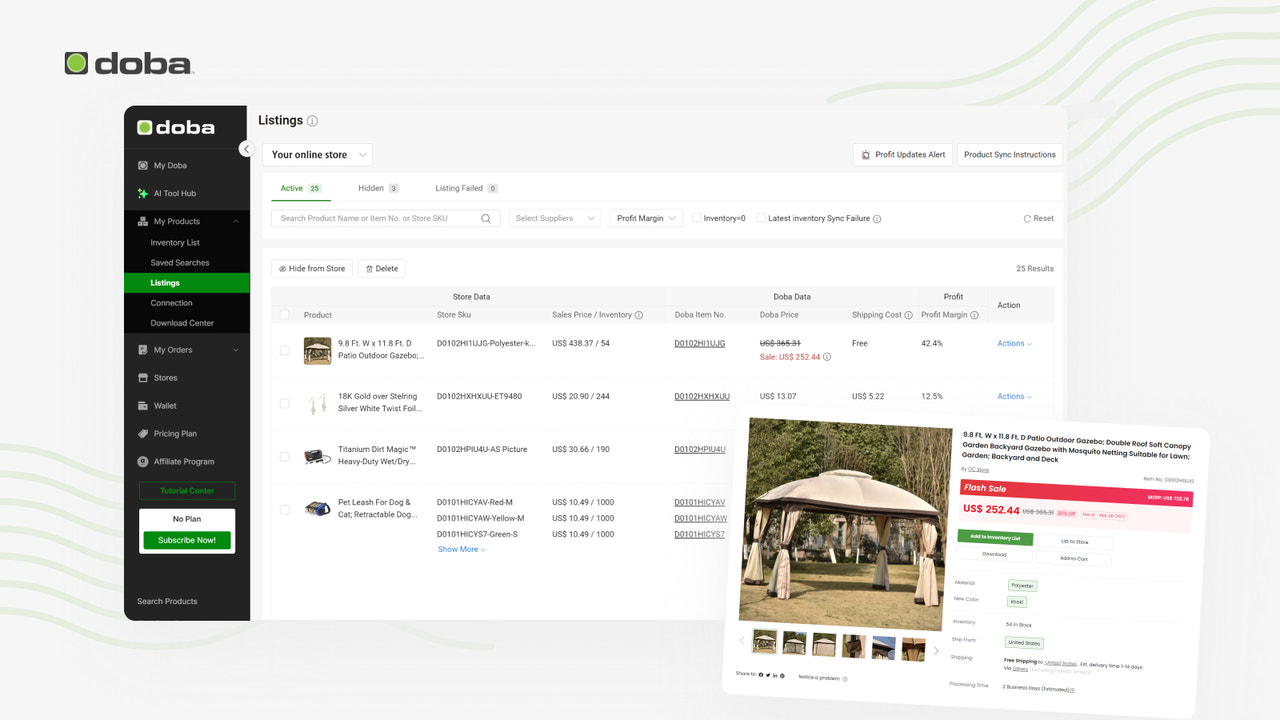Click Add to Inventory List button
Screen dimensions: 1280x720
pos(994,537)
